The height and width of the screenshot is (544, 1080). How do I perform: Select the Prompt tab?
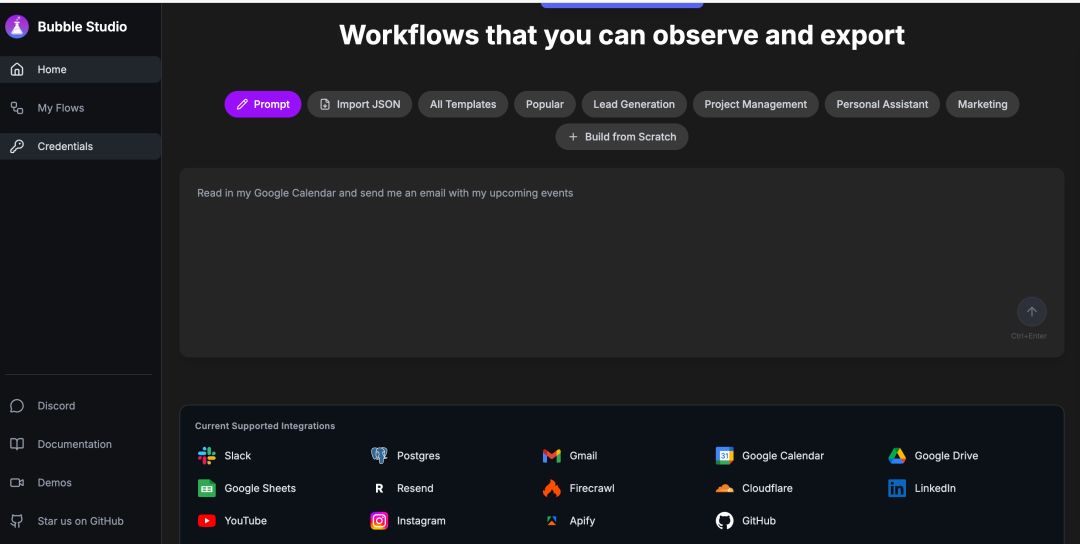coord(262,104)
